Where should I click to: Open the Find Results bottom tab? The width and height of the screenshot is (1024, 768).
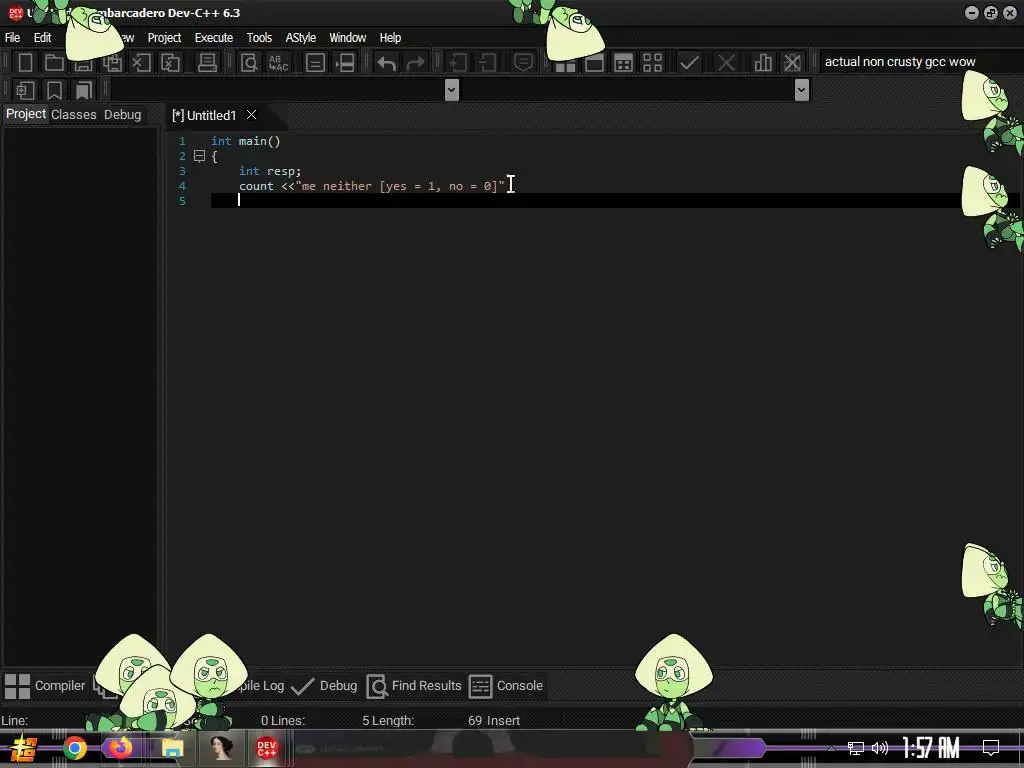click(414, 686)
